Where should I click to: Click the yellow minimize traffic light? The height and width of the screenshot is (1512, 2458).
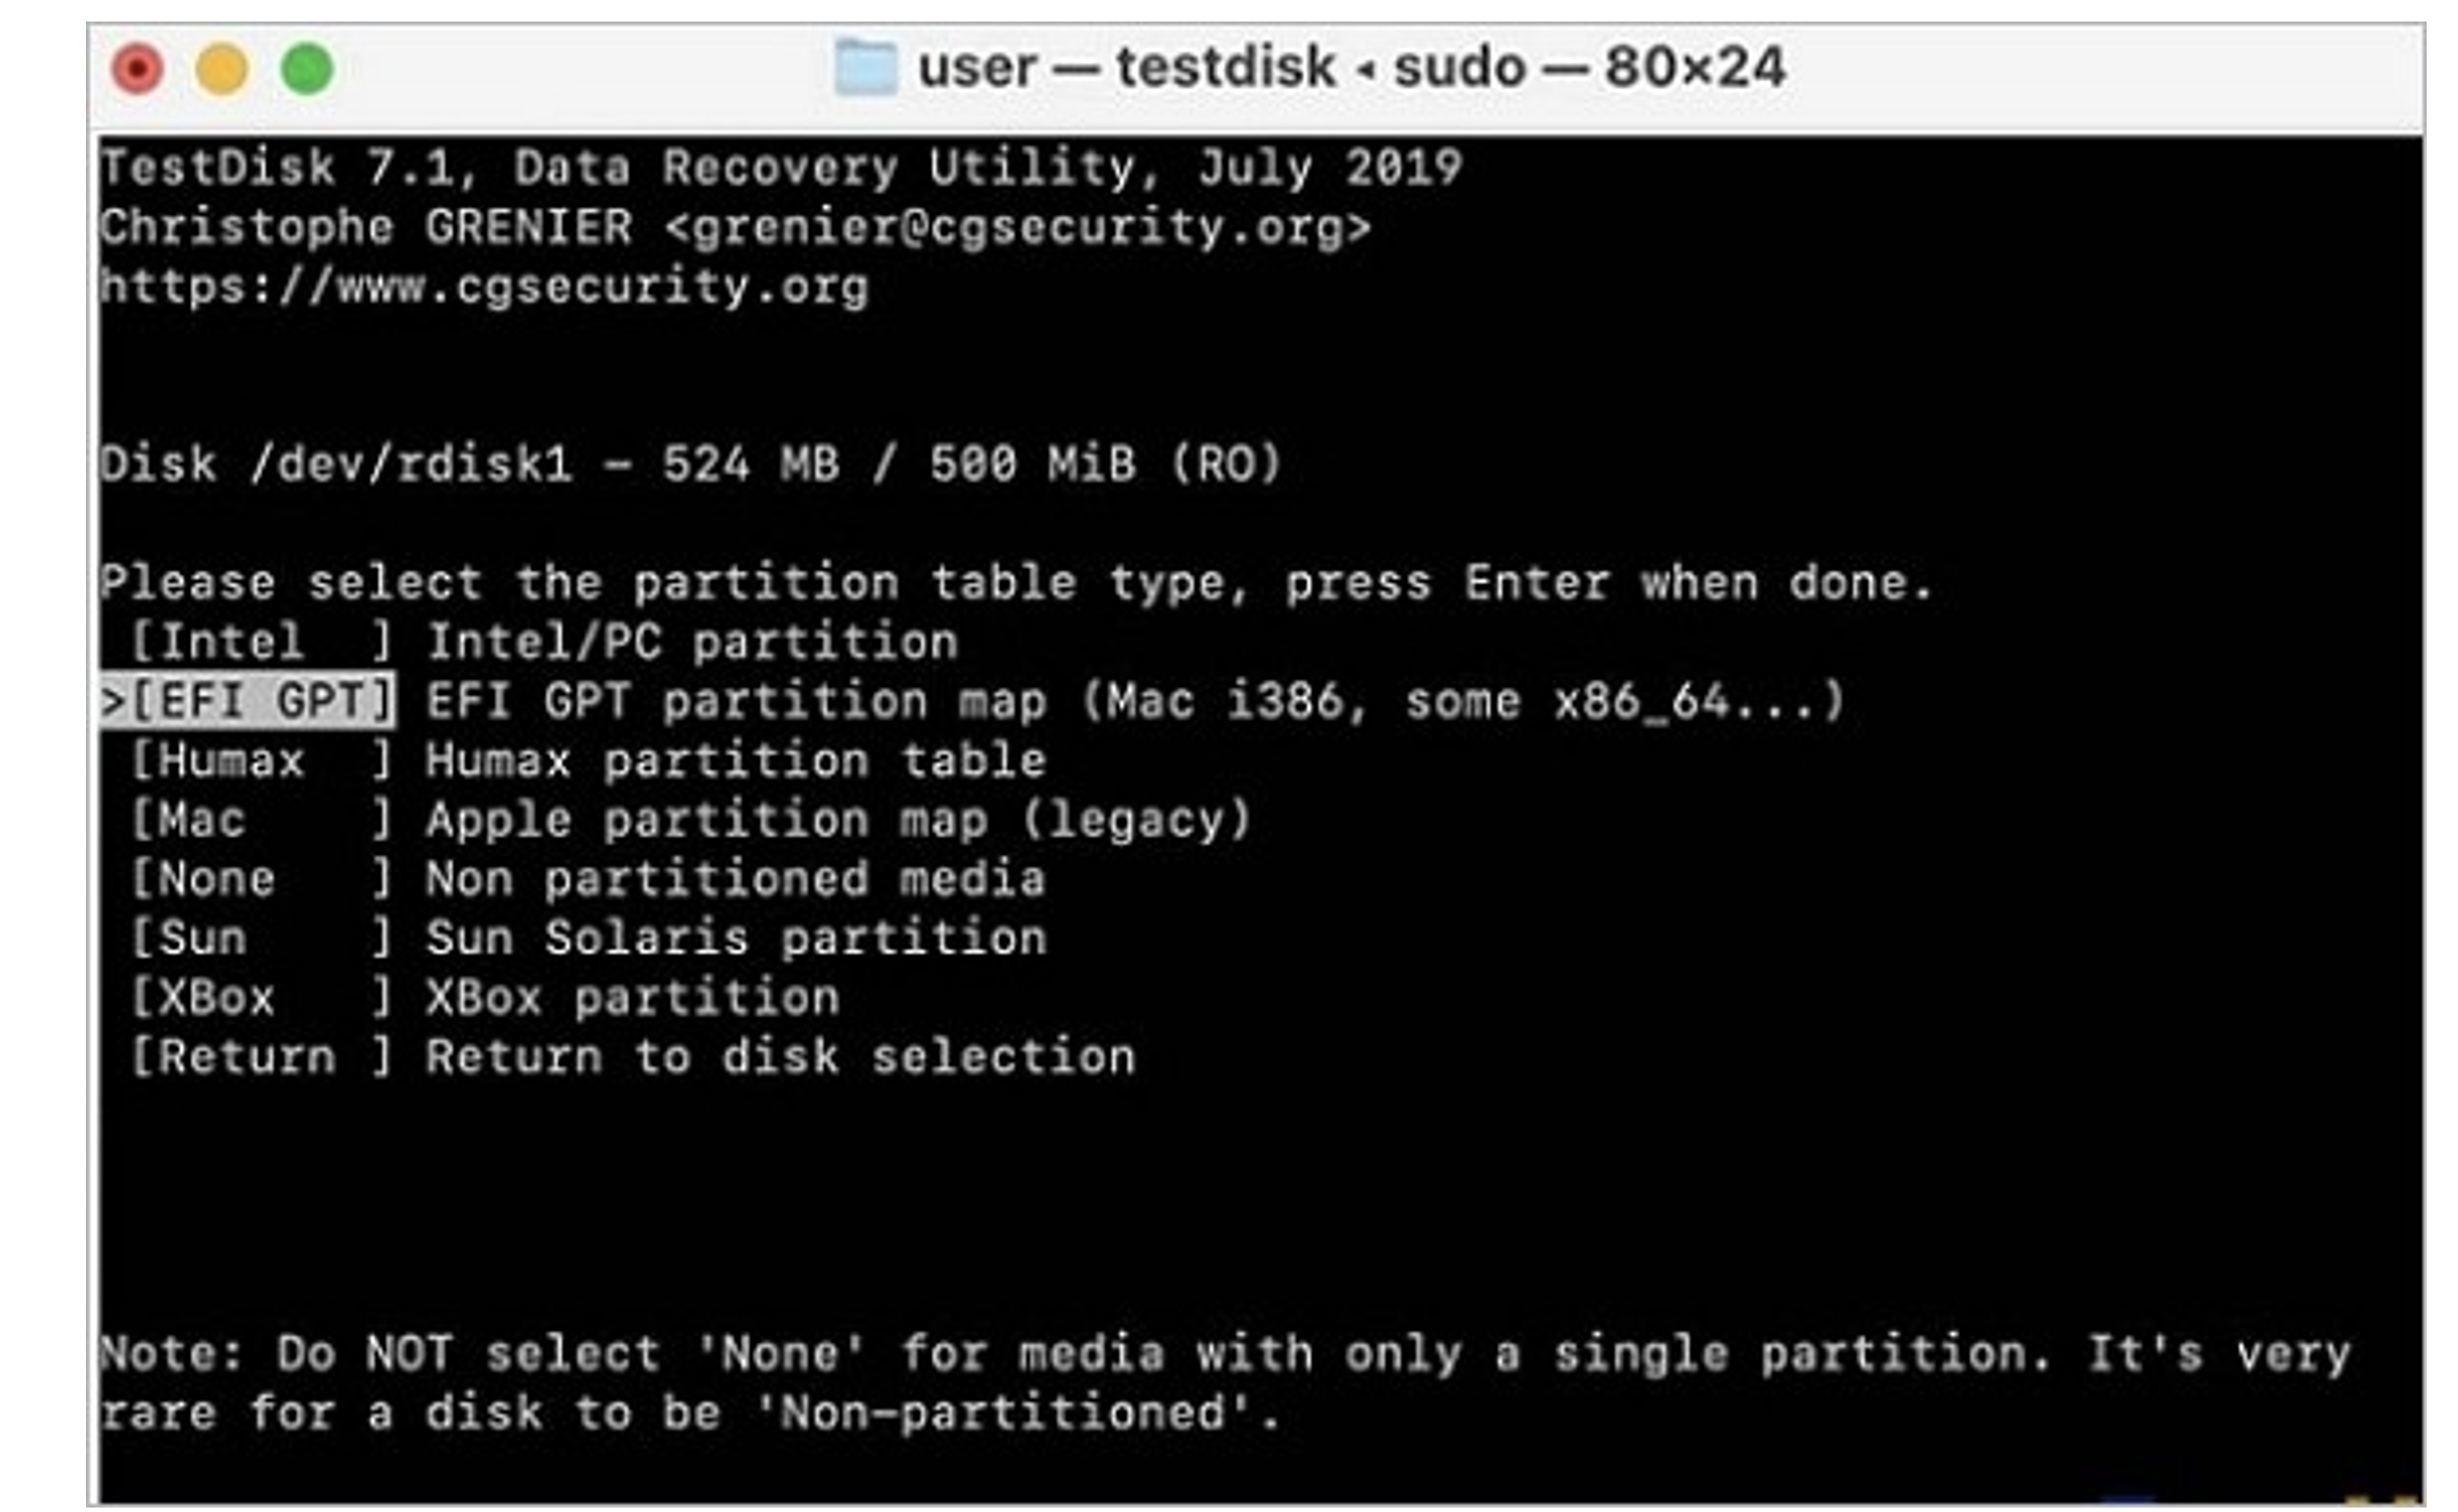[x=222, y=68]
